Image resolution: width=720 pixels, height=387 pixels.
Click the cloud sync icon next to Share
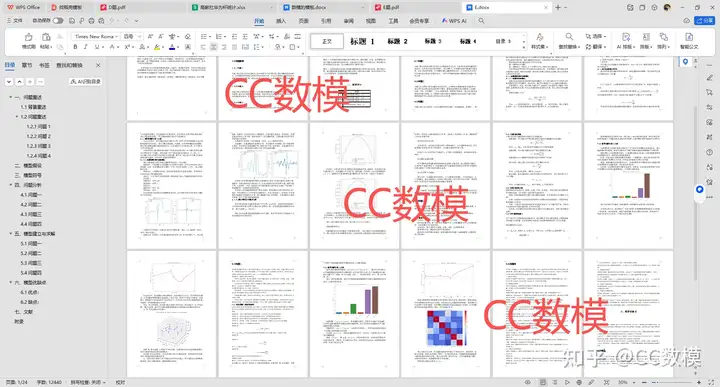pyautogui.click(x=686, y=21)
